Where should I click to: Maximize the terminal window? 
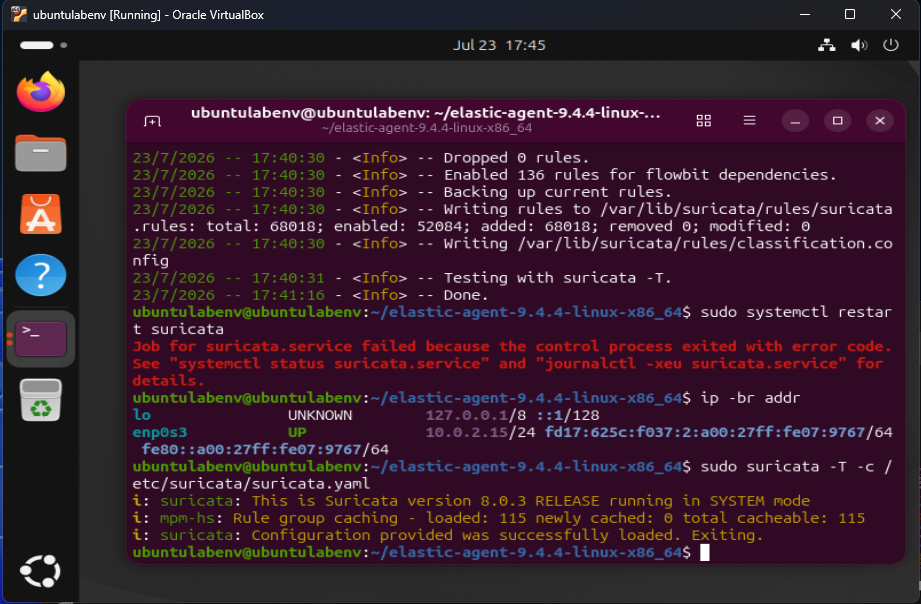(838, 121)
